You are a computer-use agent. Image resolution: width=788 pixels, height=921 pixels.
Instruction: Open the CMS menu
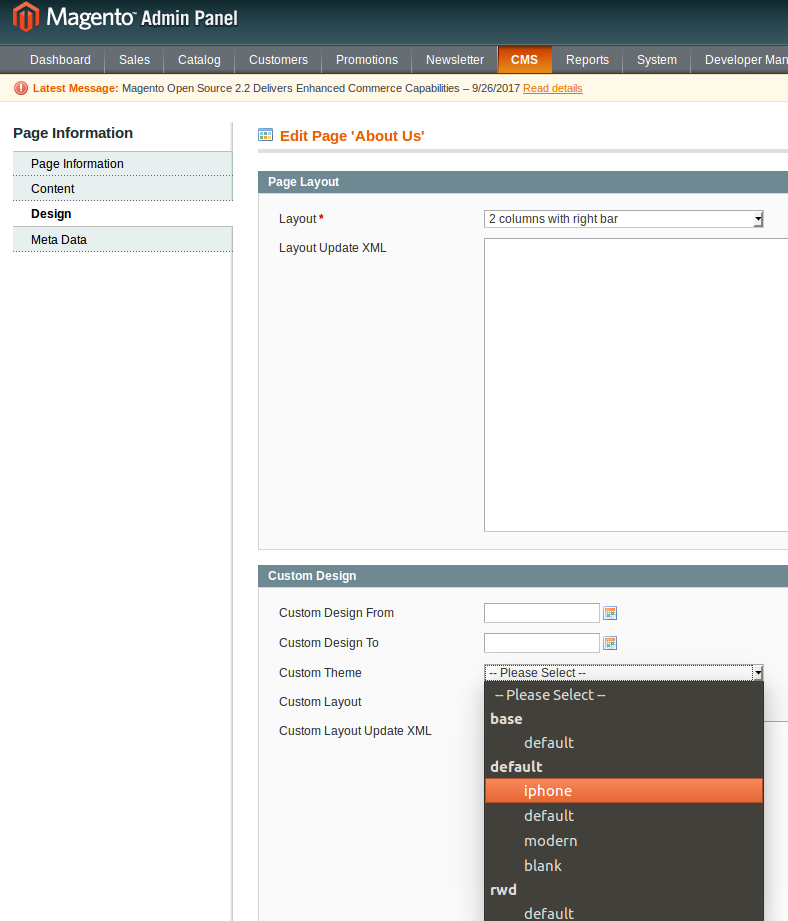[x=524, y=60]
